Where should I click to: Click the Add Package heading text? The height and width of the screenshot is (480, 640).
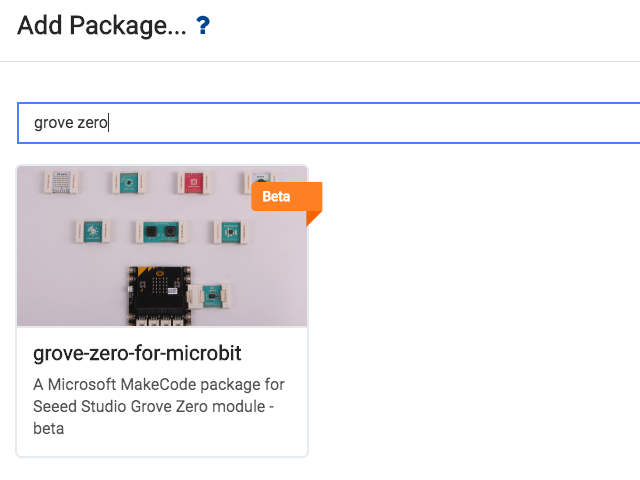[x=102, y=25]
